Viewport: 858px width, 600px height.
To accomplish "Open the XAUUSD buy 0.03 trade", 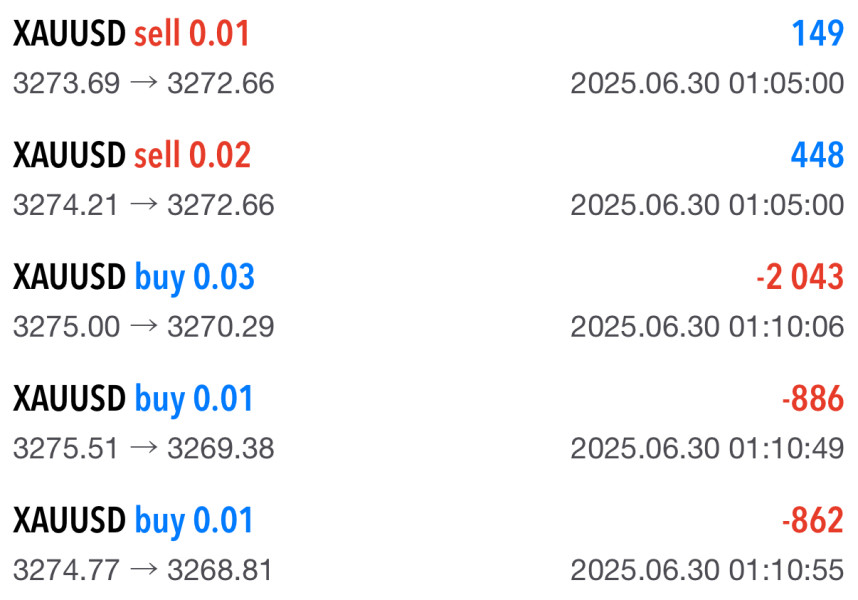I will [133, 278].
